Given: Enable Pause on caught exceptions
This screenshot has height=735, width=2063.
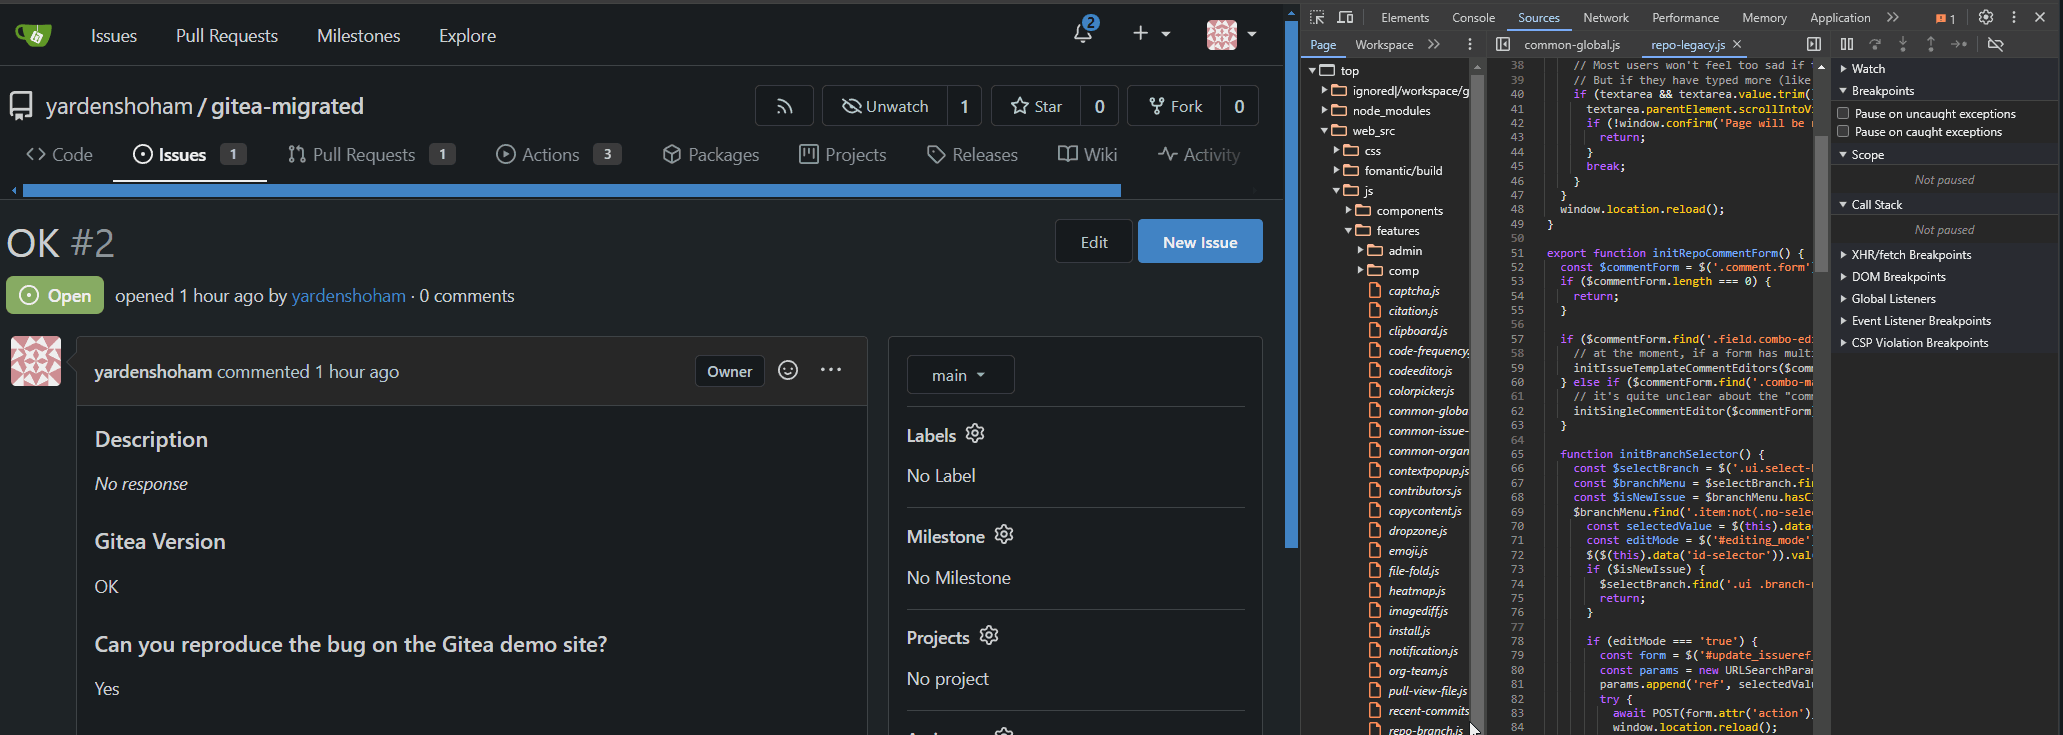Looking at the screenshot, I should click(1844, 132).
